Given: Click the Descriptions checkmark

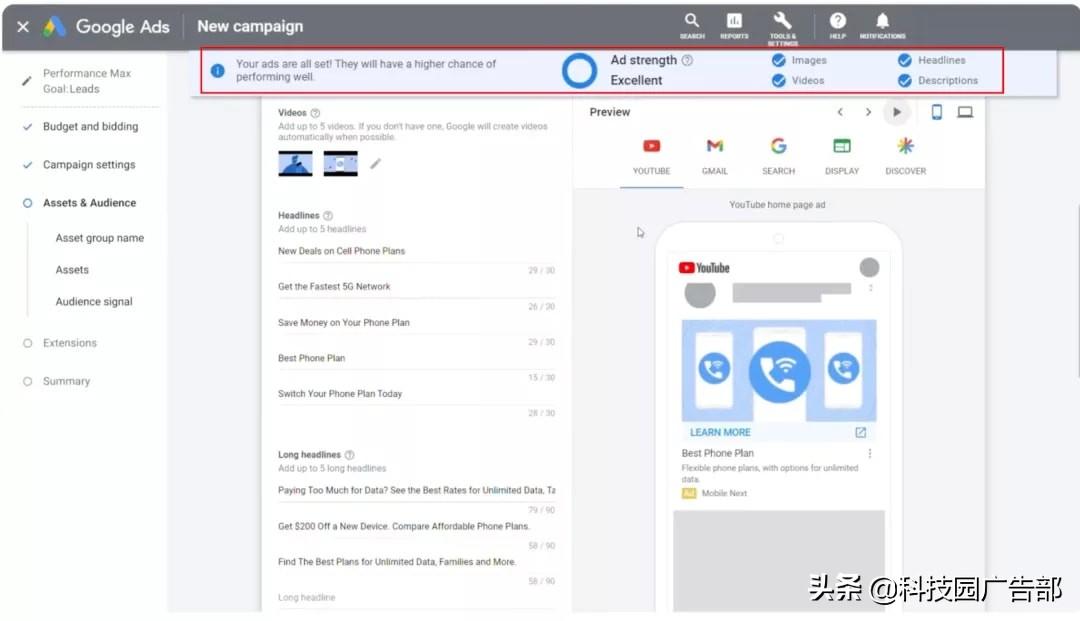Looking at the screenshot, I should [x=904, y=81].
